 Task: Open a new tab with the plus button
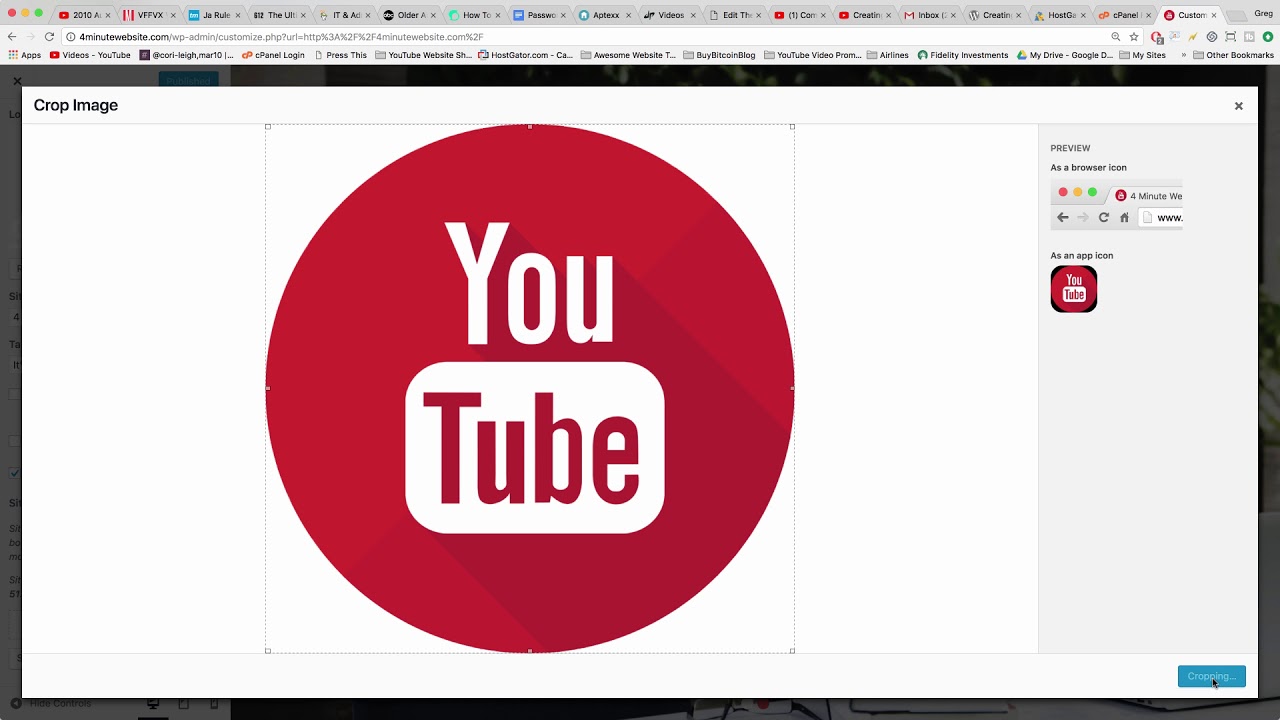coord(1237,15)
